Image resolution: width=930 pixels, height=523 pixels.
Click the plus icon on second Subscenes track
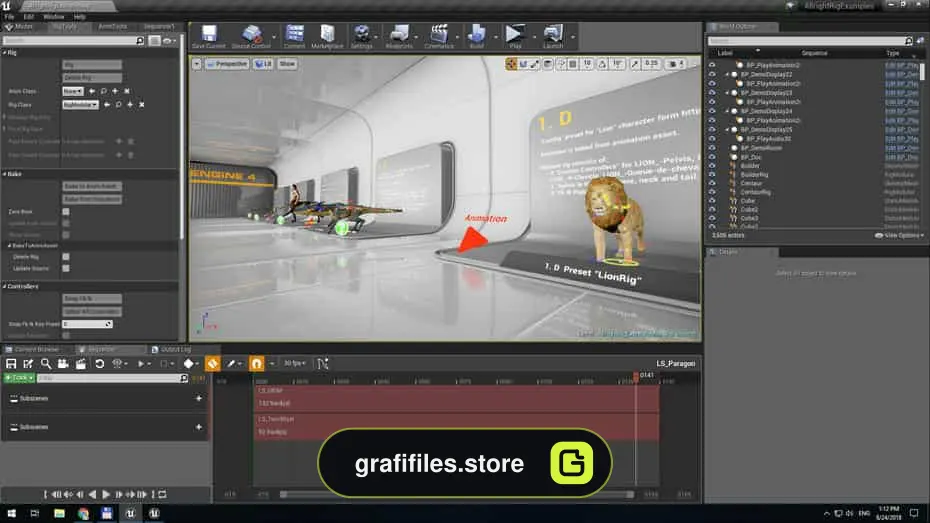pos(199,427)
